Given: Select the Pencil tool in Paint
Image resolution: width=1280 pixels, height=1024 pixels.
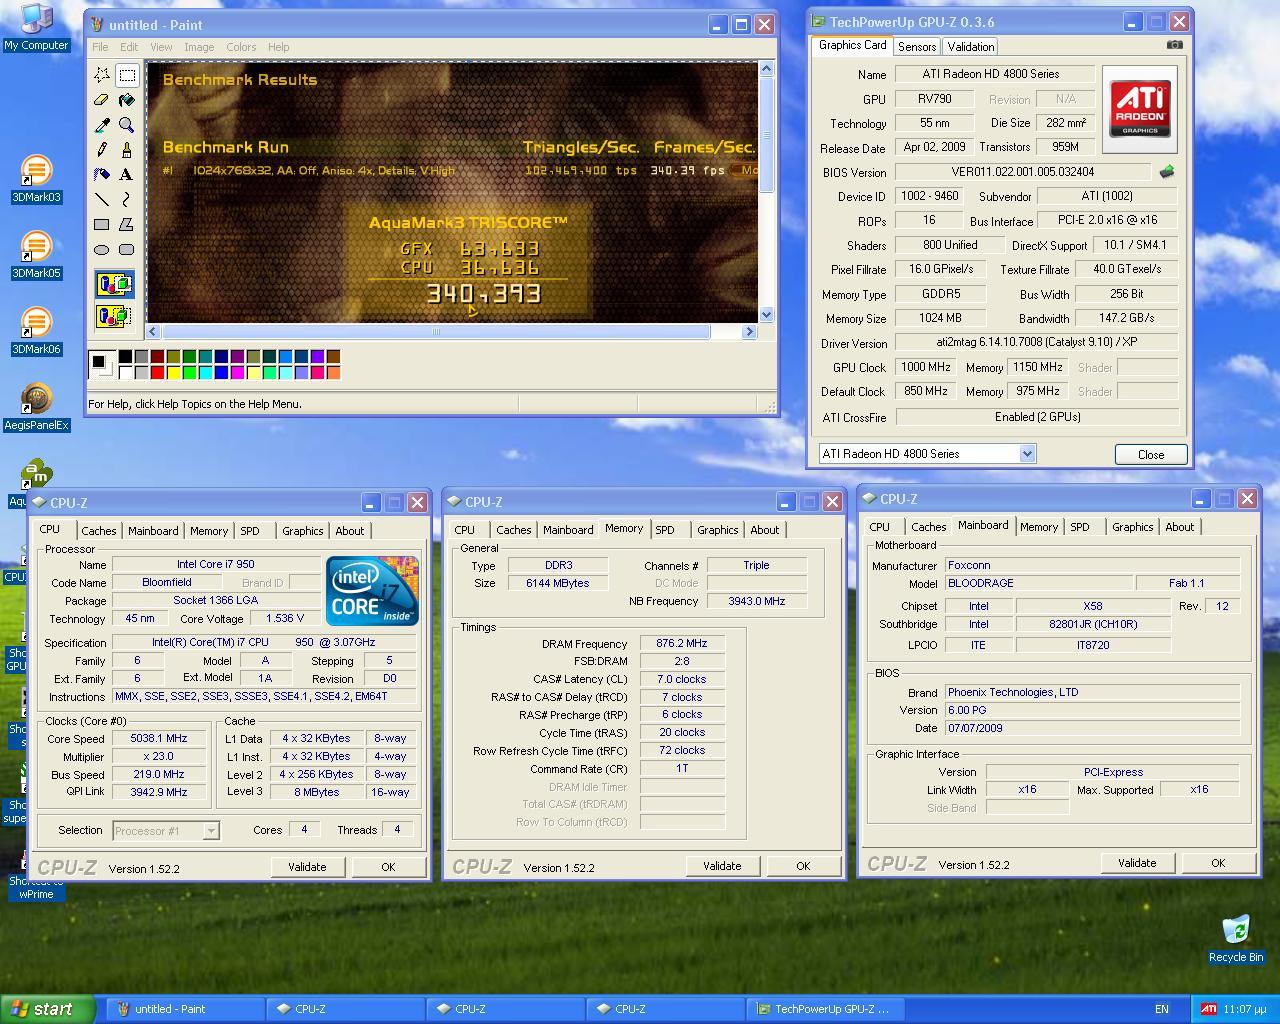Looking at the screenshot, I should tap(102, 150).
